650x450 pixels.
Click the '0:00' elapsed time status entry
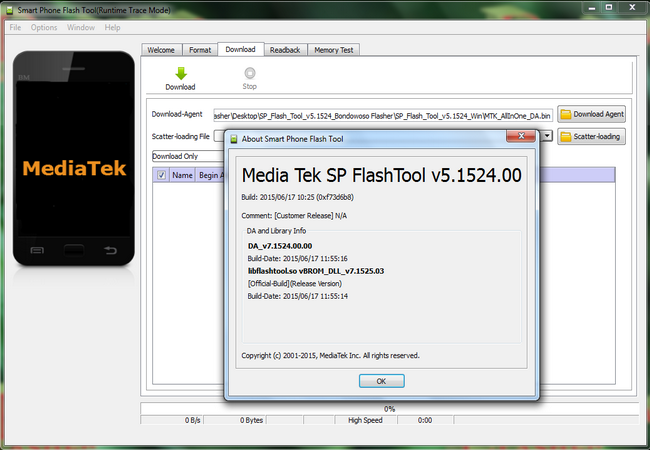pyautogui.click(x=425, y=420)
